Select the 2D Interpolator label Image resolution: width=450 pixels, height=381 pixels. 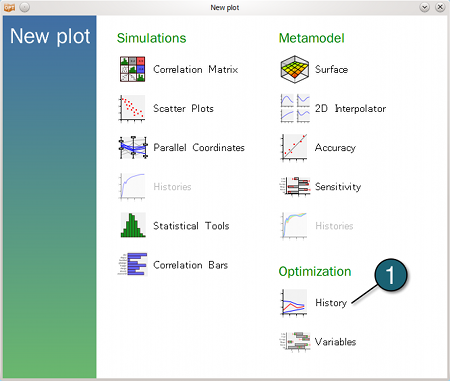pos(350,108)
